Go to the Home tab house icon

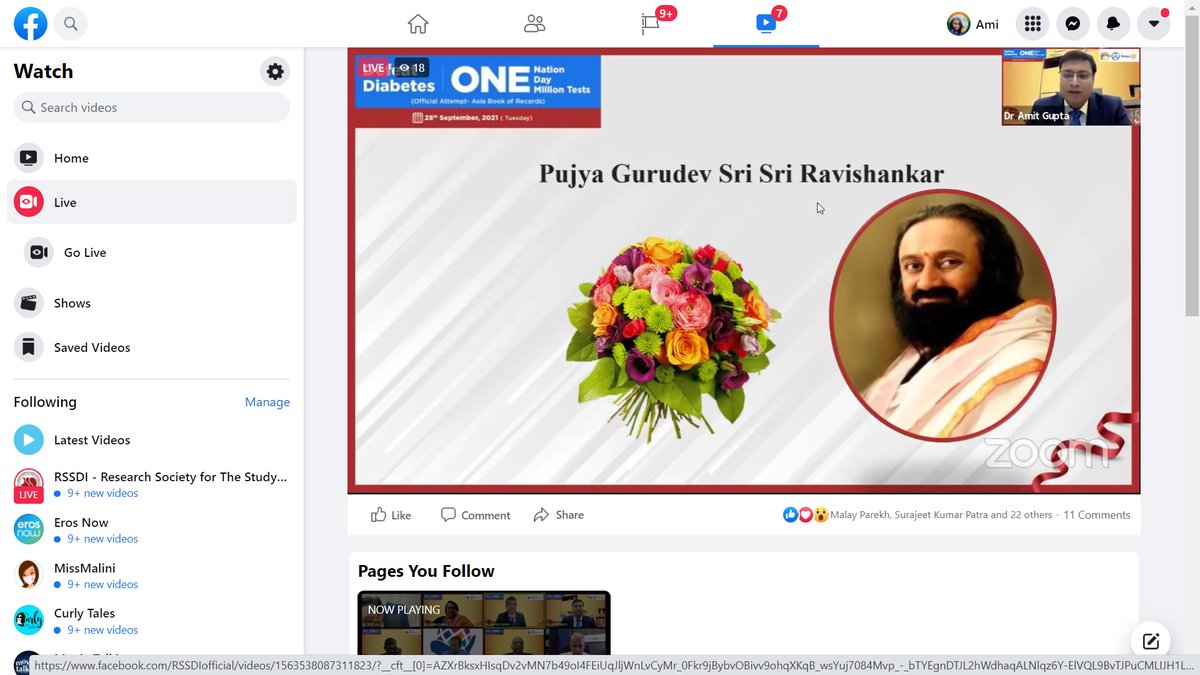point(418,23)
